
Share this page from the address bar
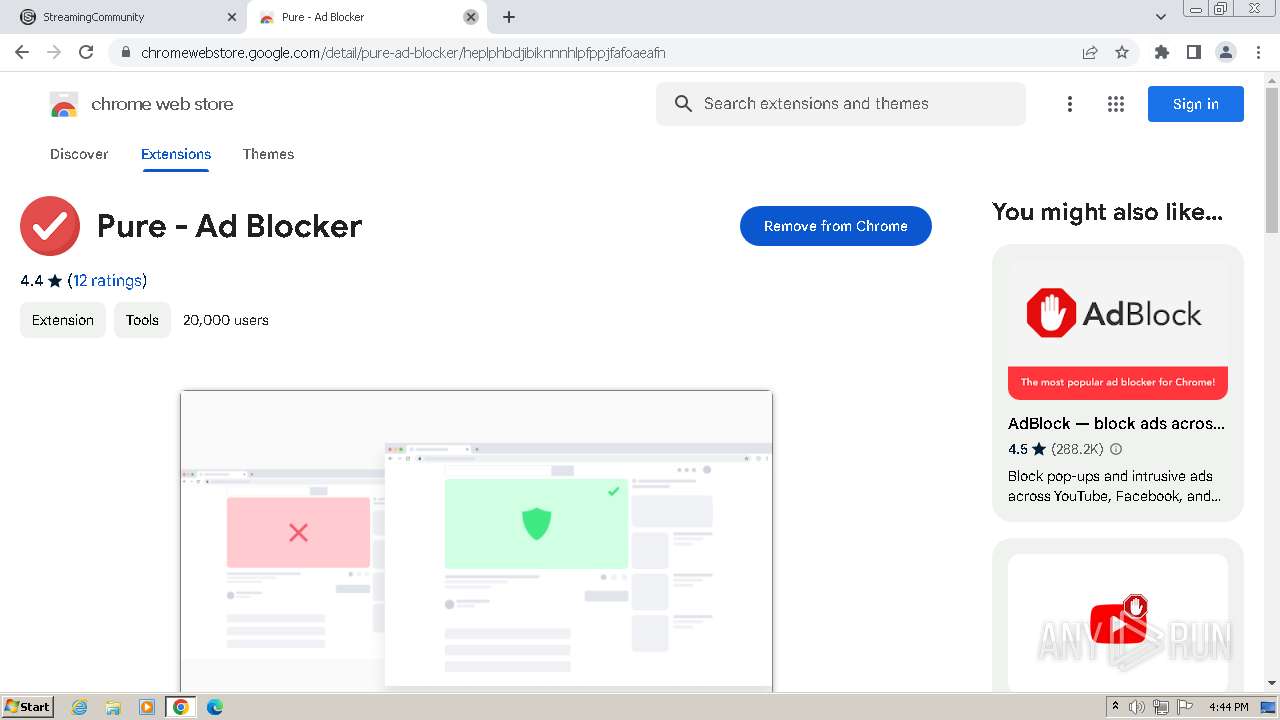click(1090, 52)
